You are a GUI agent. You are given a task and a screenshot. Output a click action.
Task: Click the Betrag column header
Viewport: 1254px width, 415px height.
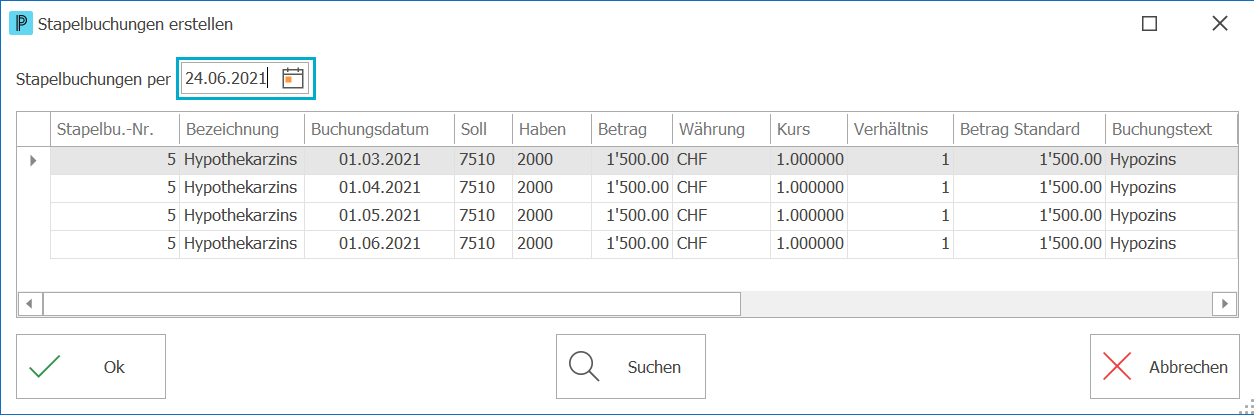coord(632,129)
